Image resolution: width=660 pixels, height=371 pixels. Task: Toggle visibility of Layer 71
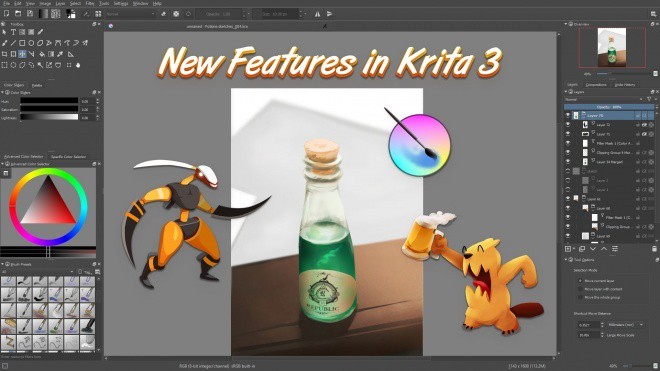pos(568,134)
